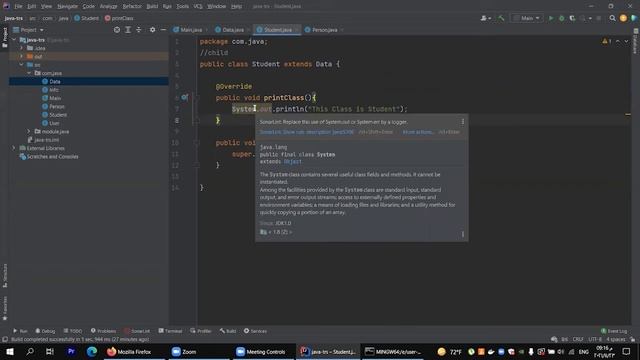Open the Event Log

coord(614,331)
